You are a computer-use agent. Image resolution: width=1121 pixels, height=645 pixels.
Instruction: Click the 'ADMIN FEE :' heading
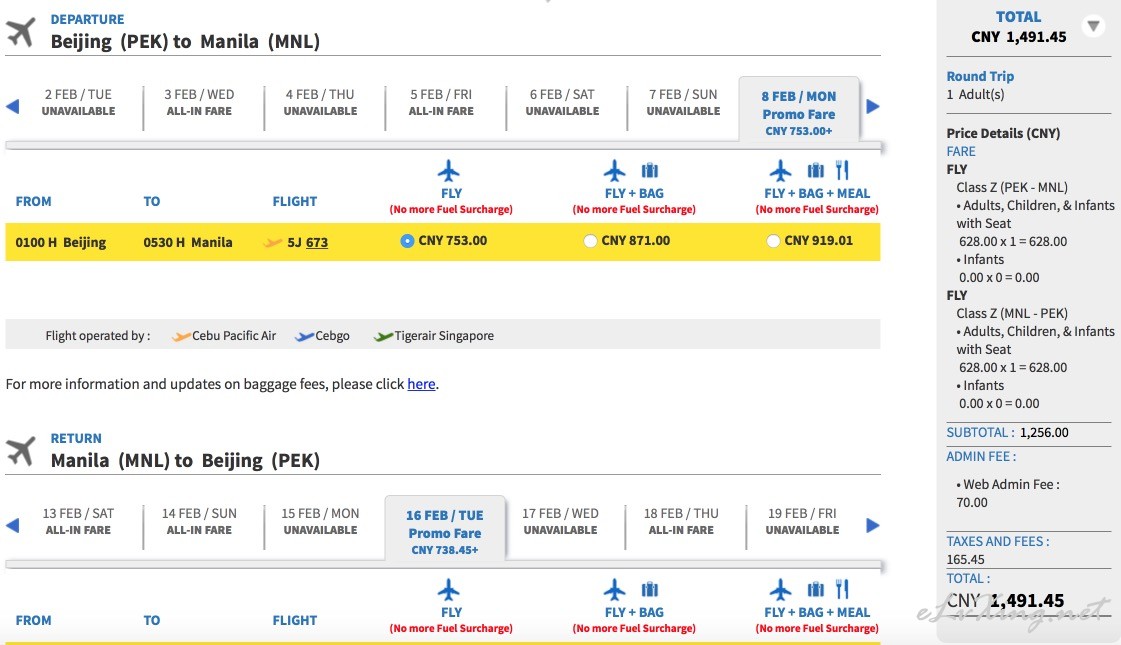point(981,456)
